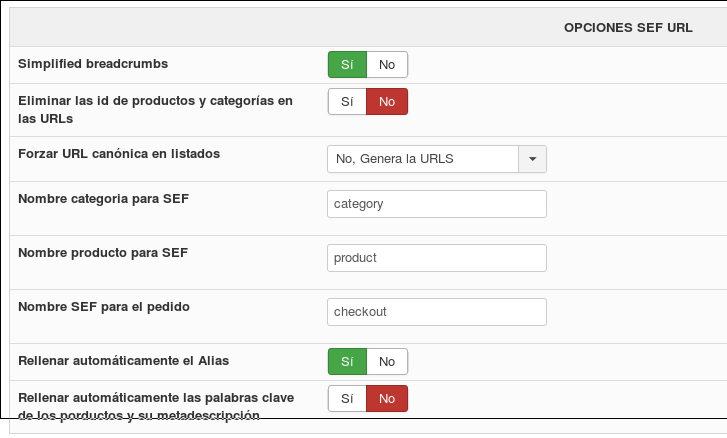The width and height of the screenshot is (727, 438).
Task: Open the Forzar URL canónica dropdown arrow
Action: click(532, 159)
